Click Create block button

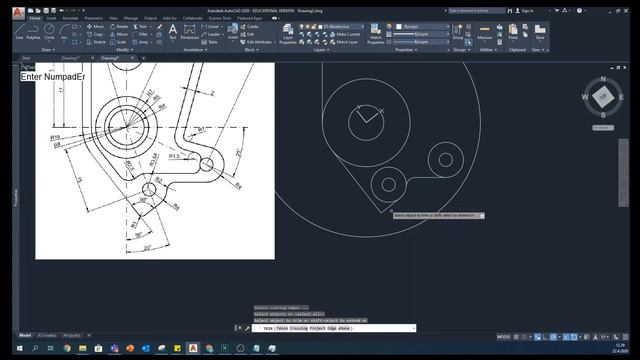pyautogui.click(x=249, y=27)
